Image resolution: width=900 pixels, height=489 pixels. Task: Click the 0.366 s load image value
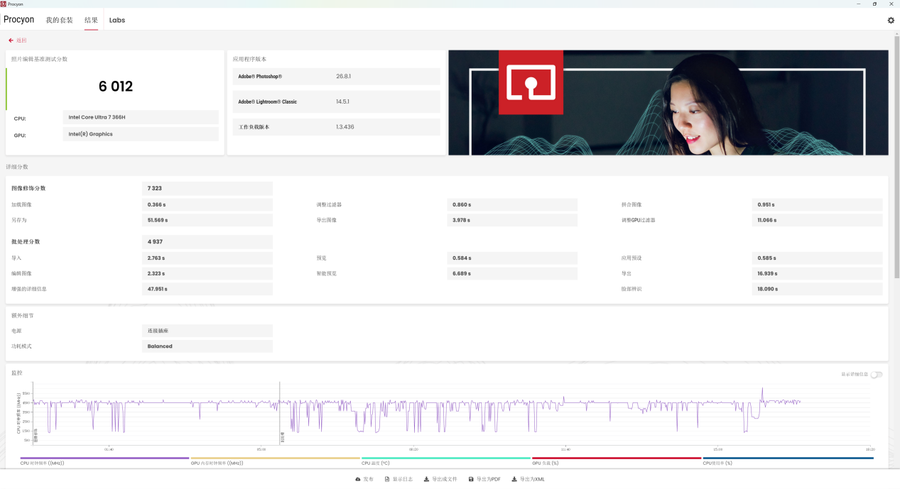pos(207,204)
